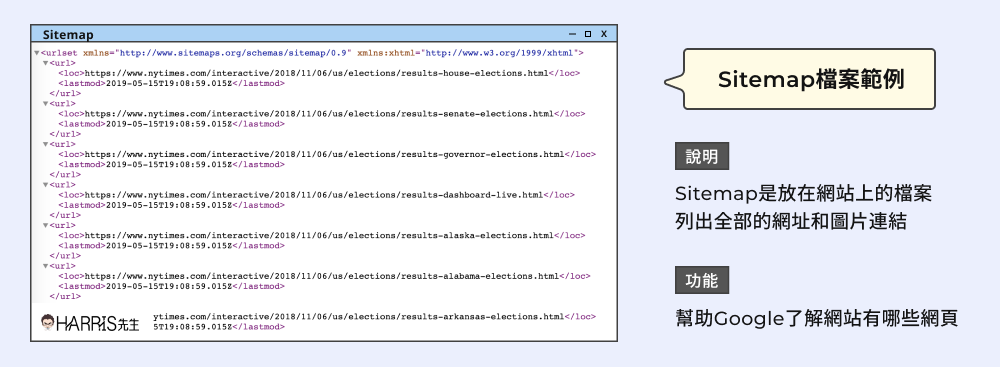Select the lastmod line under results-house-elections
This screenshot has height=367, width=1000.
point(172,84)
